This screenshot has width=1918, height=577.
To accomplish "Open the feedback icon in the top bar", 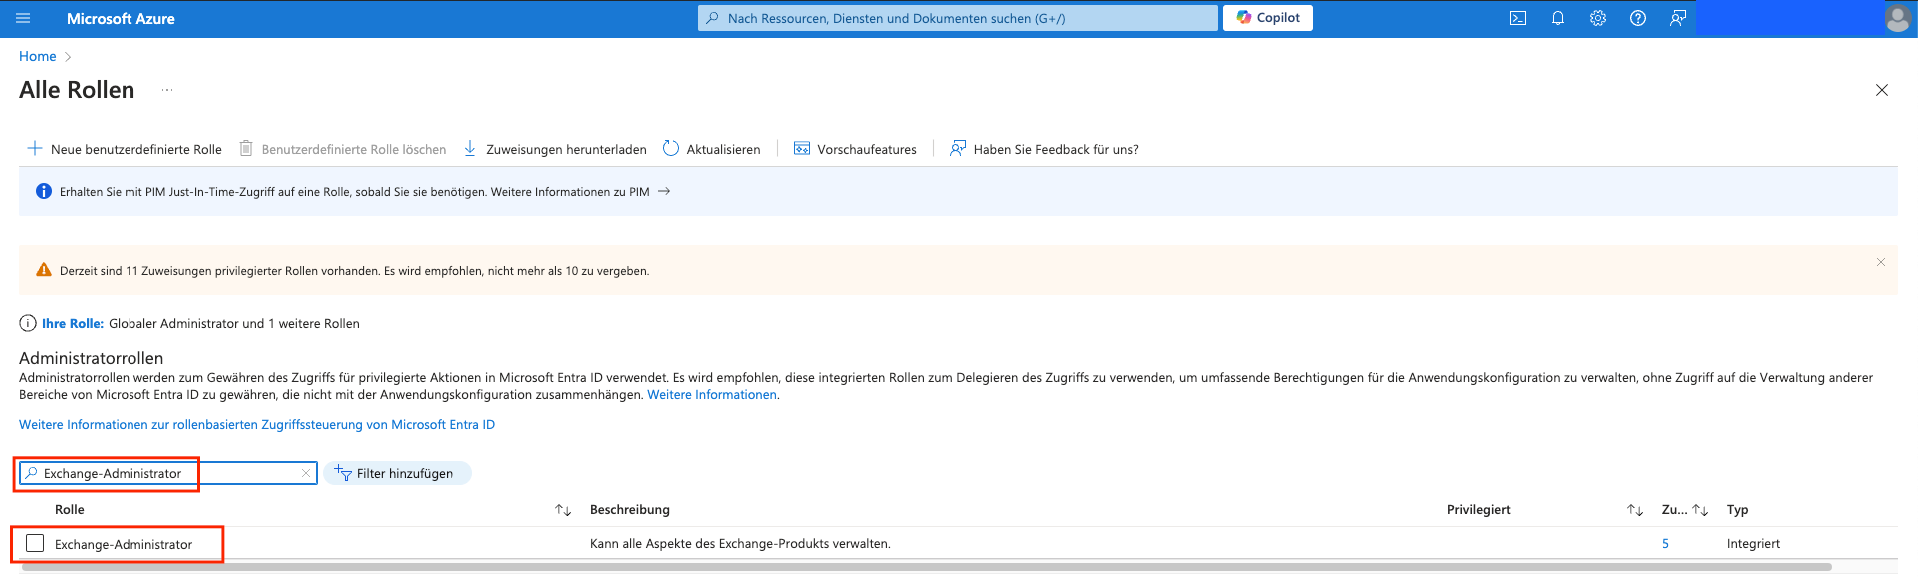I will click(x=1678, y=18).
